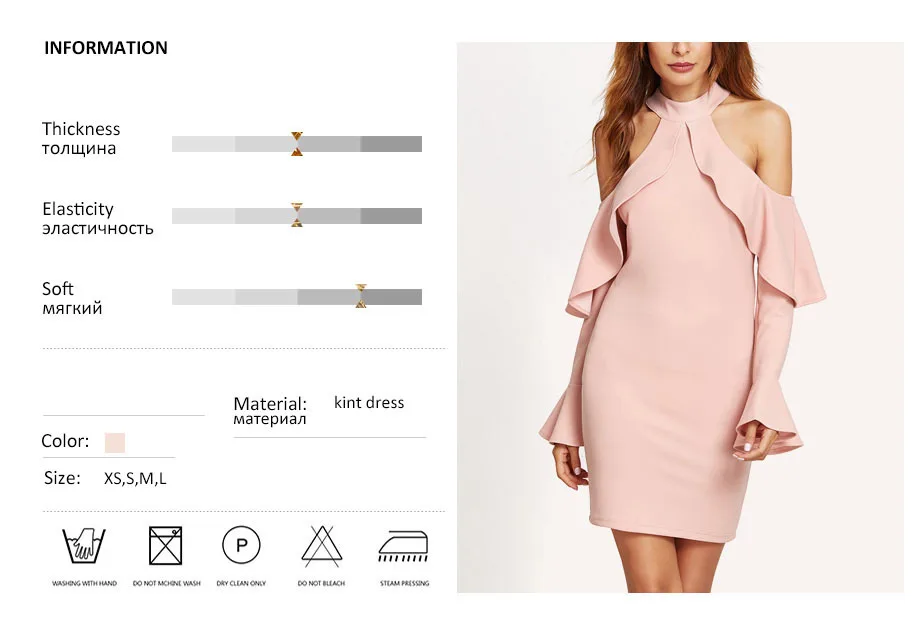This screenshot has width=920, height=626.
Task: Click the steam pressing iron icon
Action: (404, 546)
